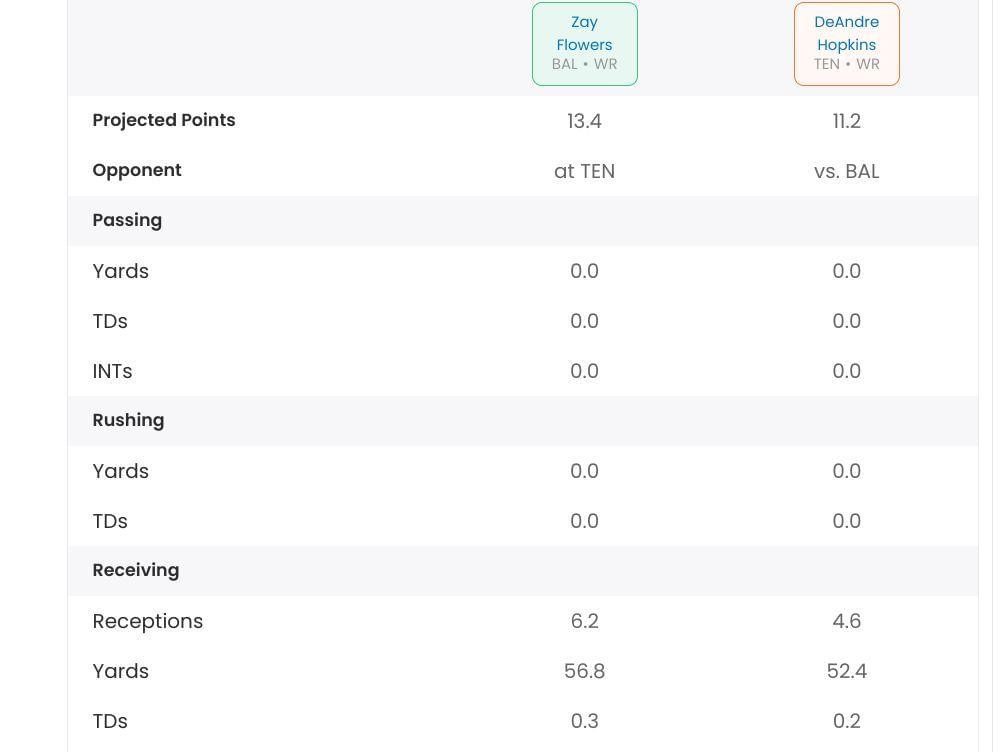
Task: Click the Opponent row label
Action: [x=137, y=170]
